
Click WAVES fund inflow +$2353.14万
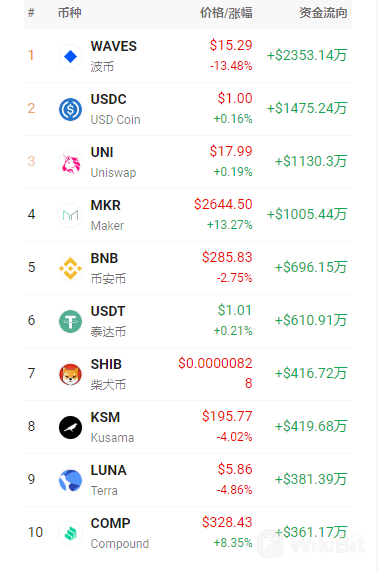307,55
